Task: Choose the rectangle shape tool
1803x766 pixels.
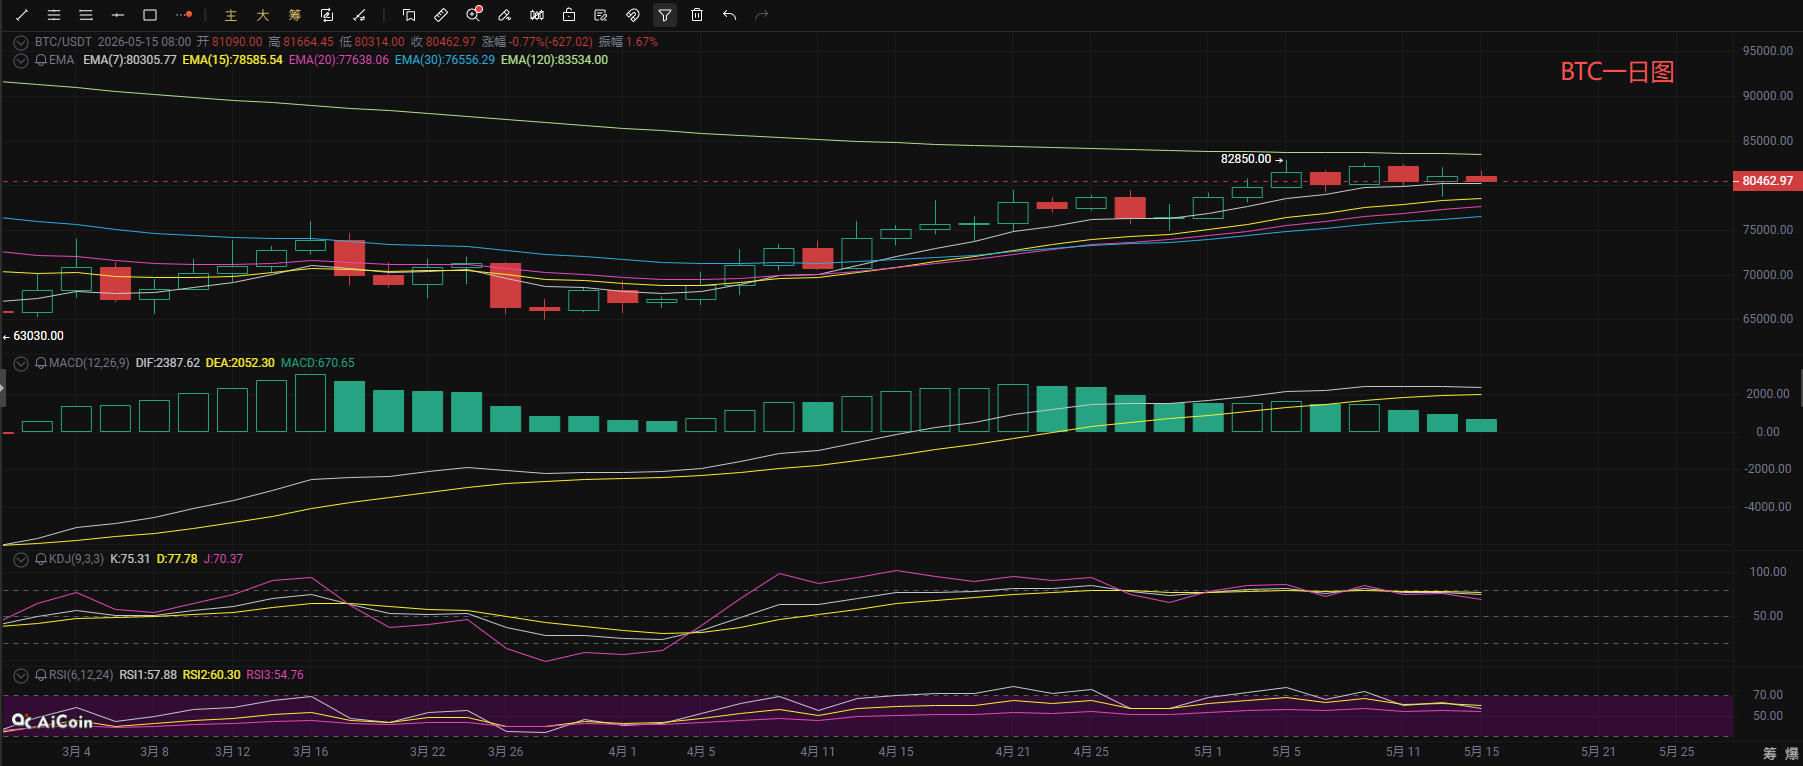Action: coord(150,15)
